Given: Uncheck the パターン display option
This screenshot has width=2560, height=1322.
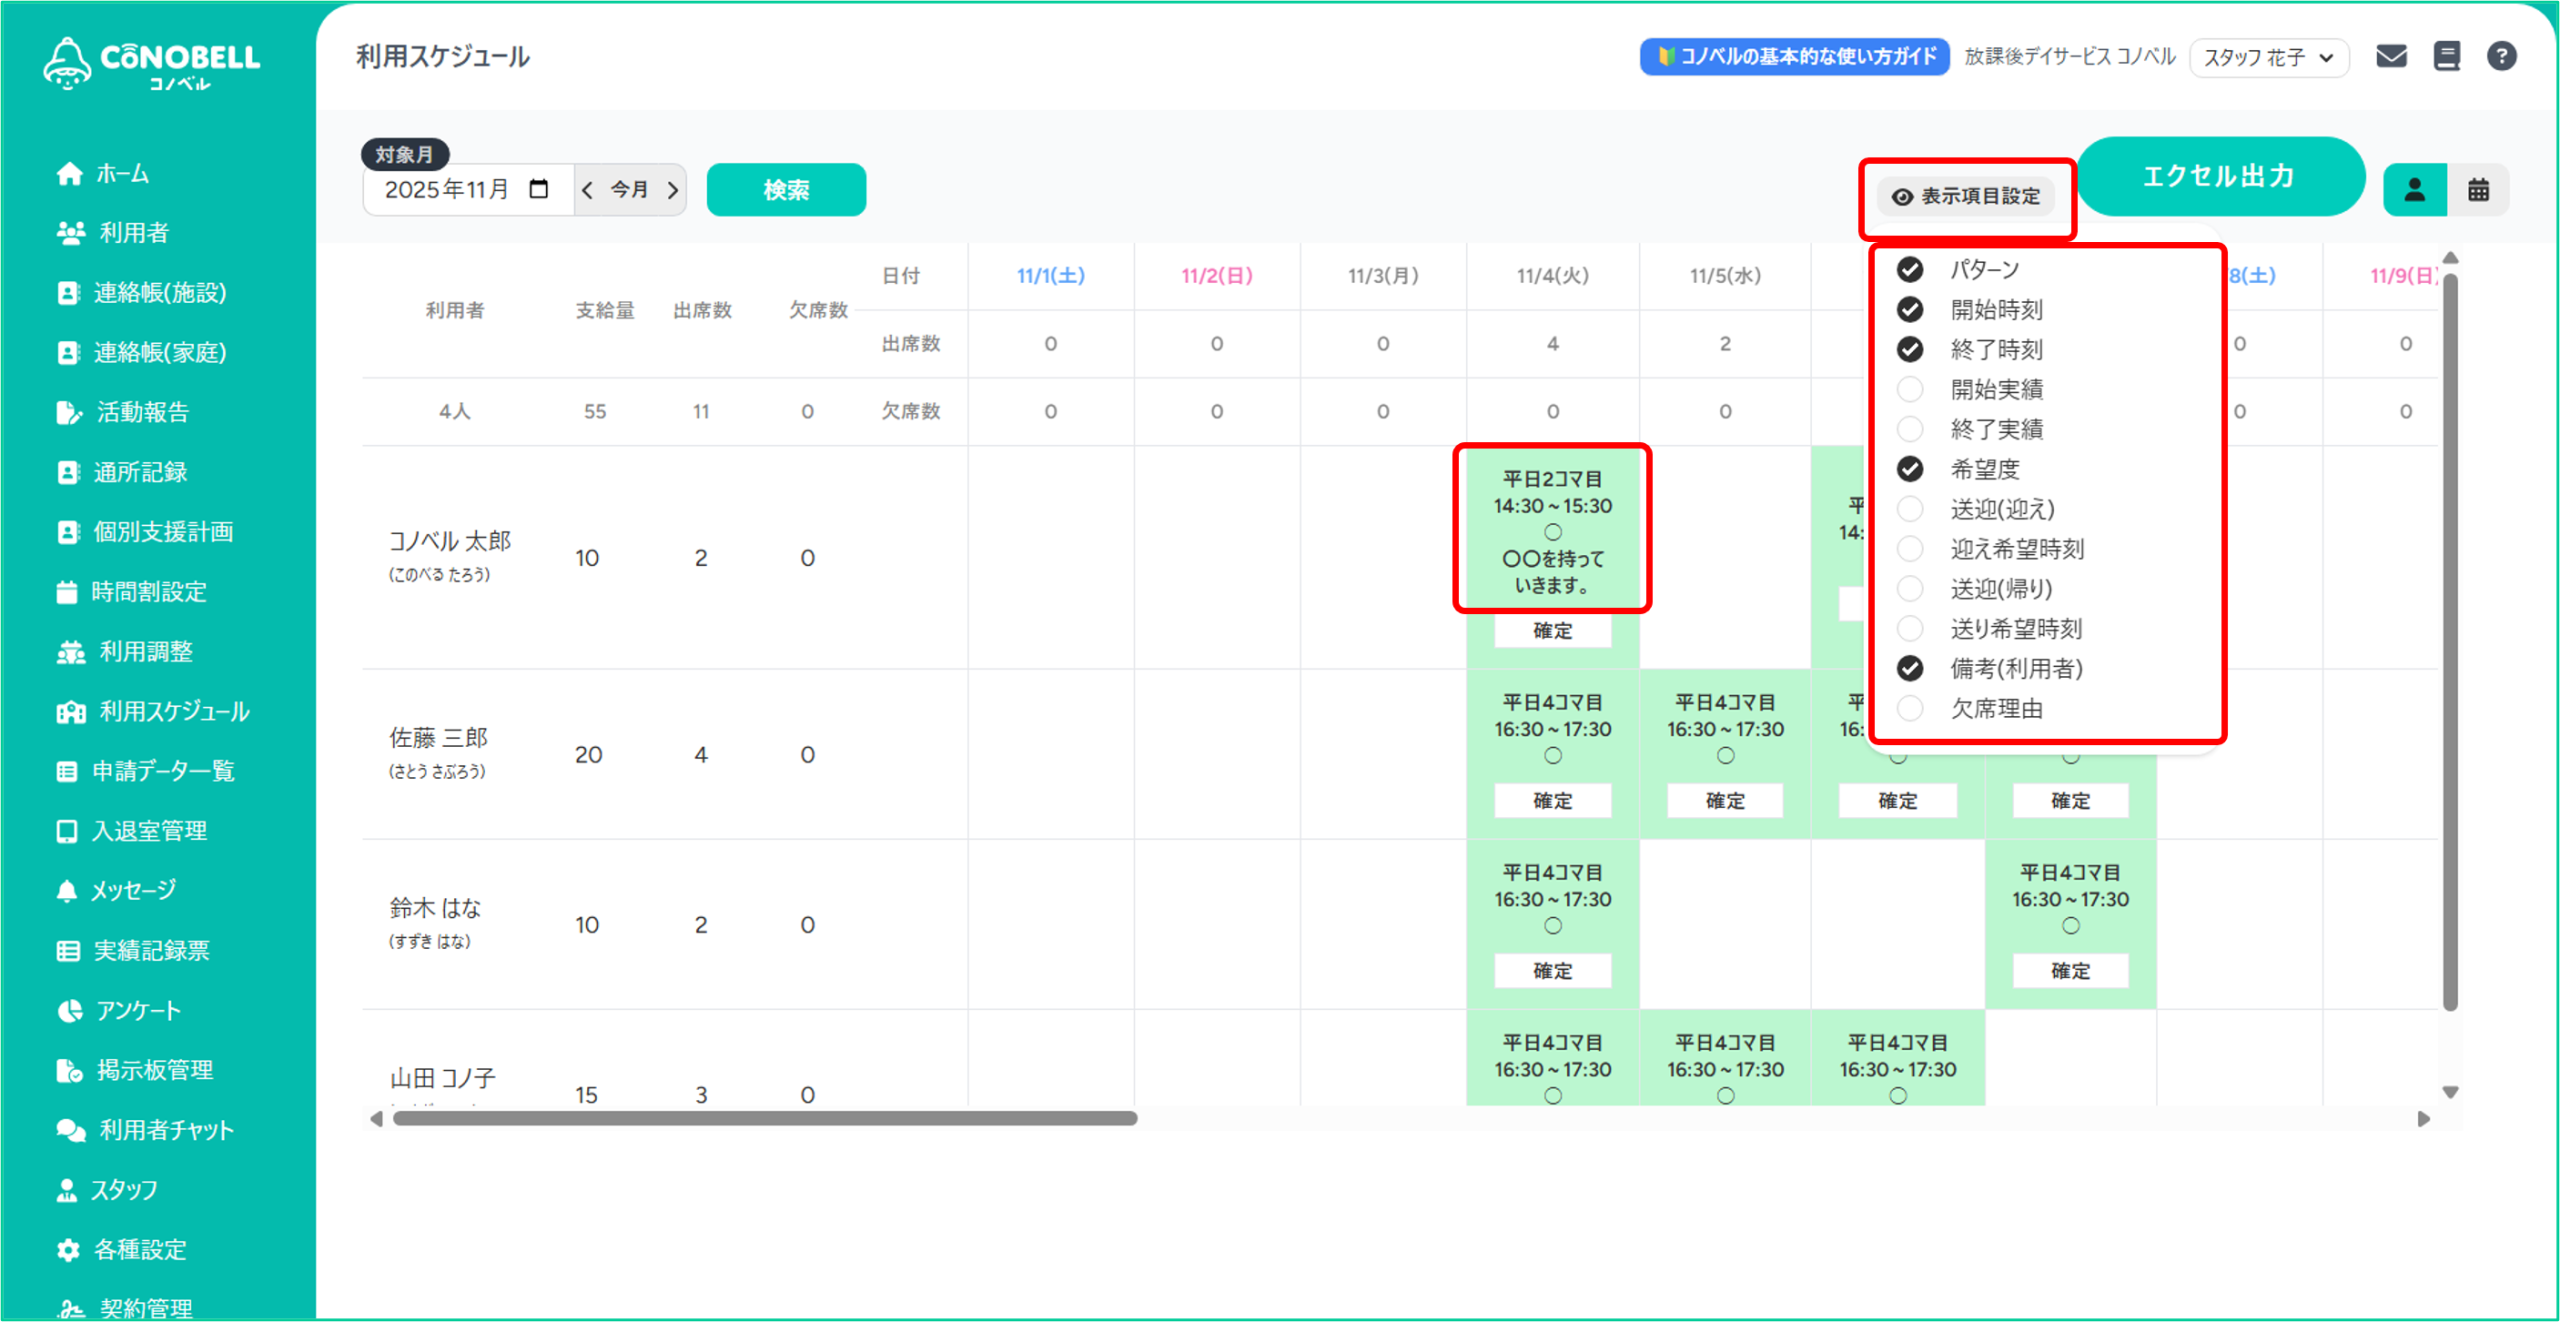Looking at the screenshot, I should pos(1910,270).
